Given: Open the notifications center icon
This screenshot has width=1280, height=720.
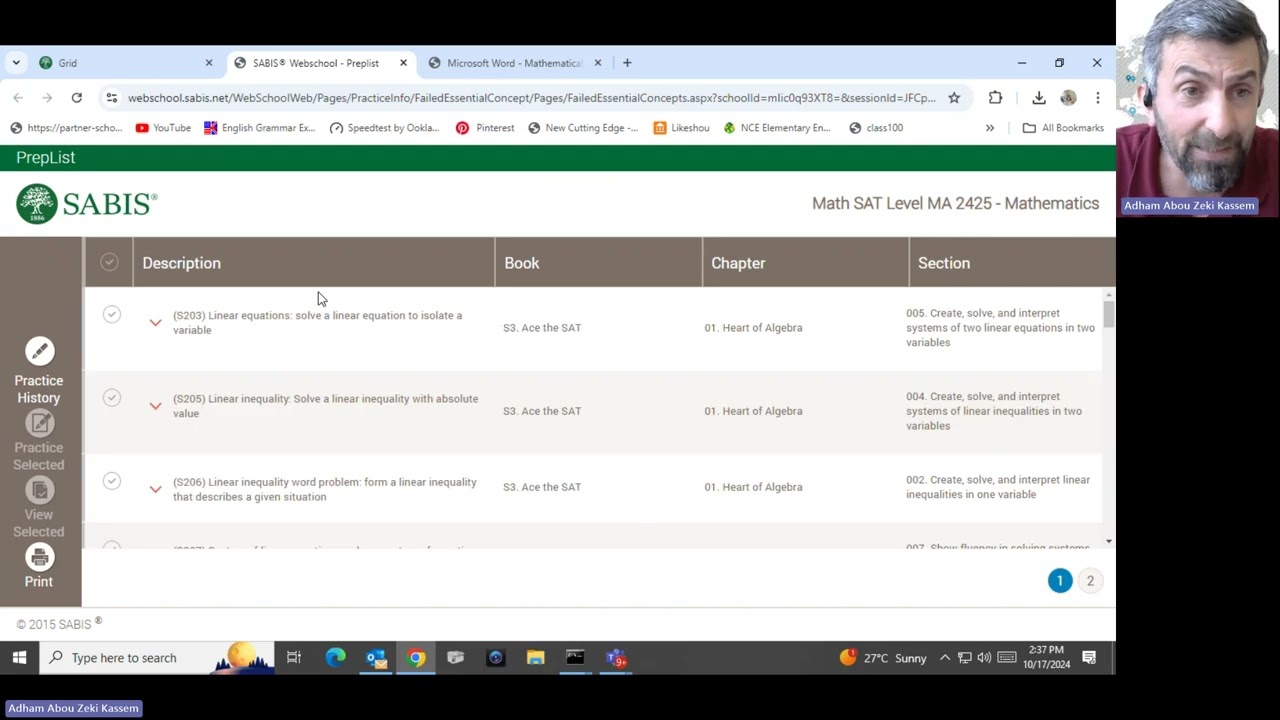Looking at the screenshot, I should pyautogui.click(x=1089, y=658).
